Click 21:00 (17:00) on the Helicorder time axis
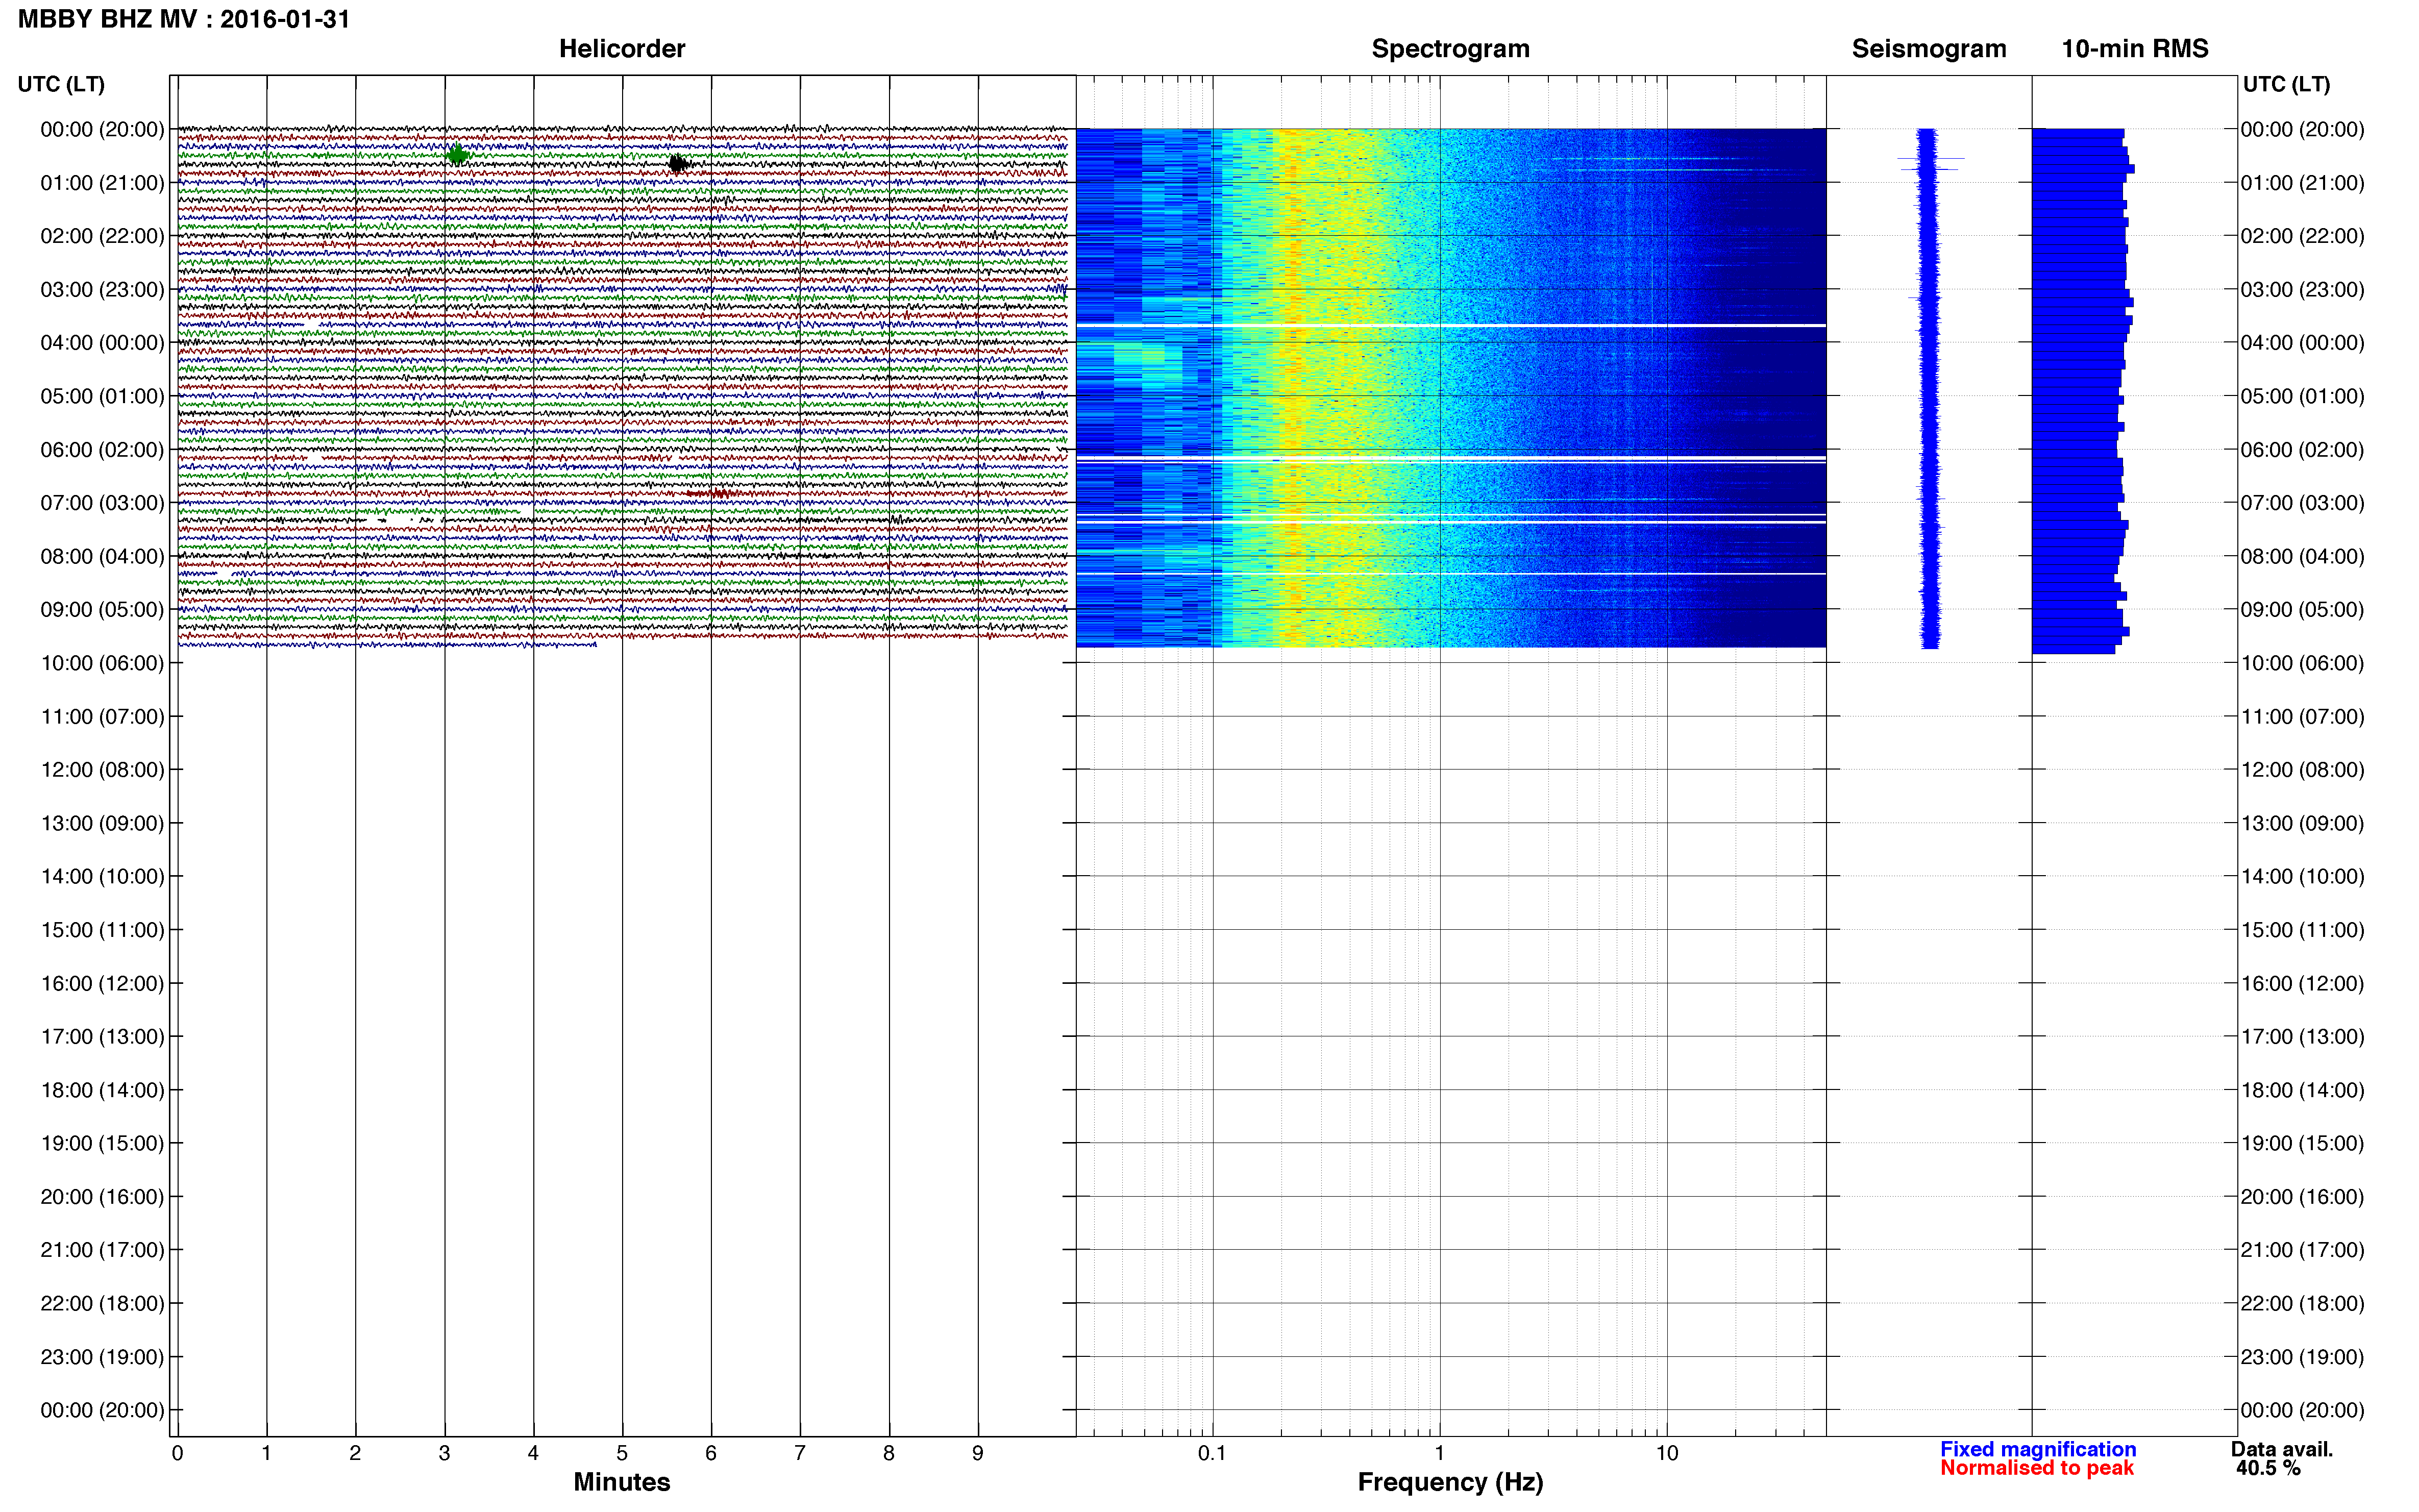Image resolution: width=2419 pixels, height=1512 pixels. (102, 1250)
